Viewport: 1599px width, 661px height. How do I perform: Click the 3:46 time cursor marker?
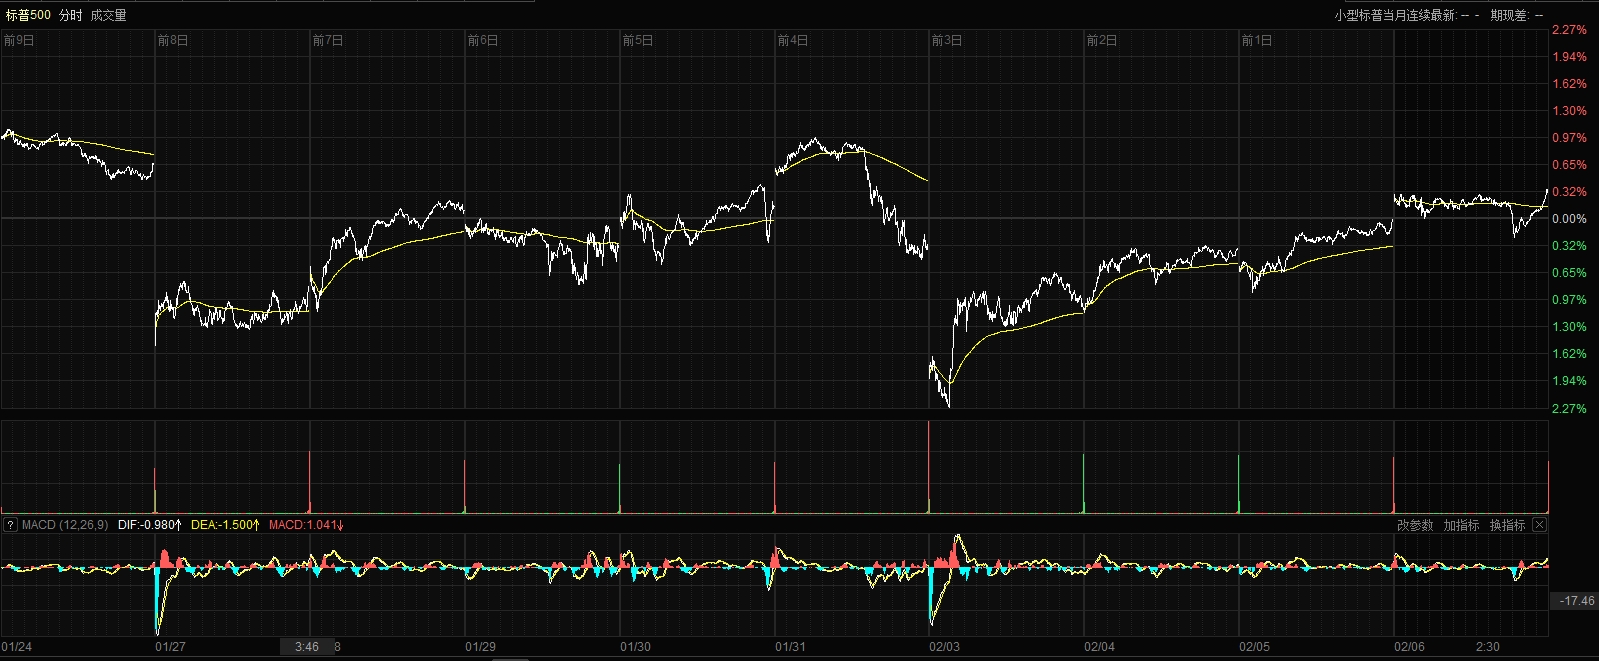[x=307, y=647]
